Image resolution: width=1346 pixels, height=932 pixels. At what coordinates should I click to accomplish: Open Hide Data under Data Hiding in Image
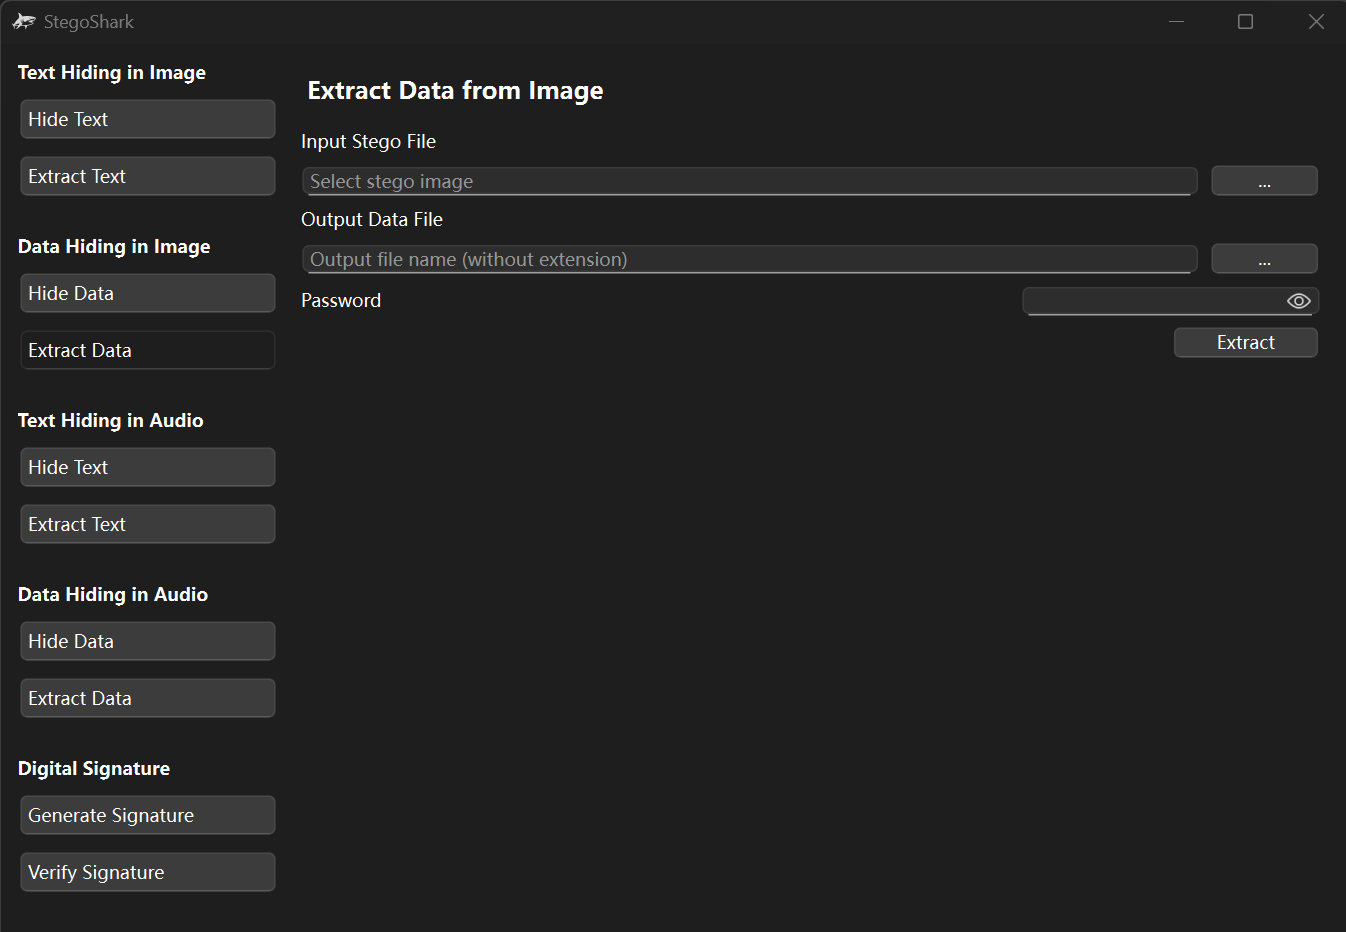coord(148,293)
